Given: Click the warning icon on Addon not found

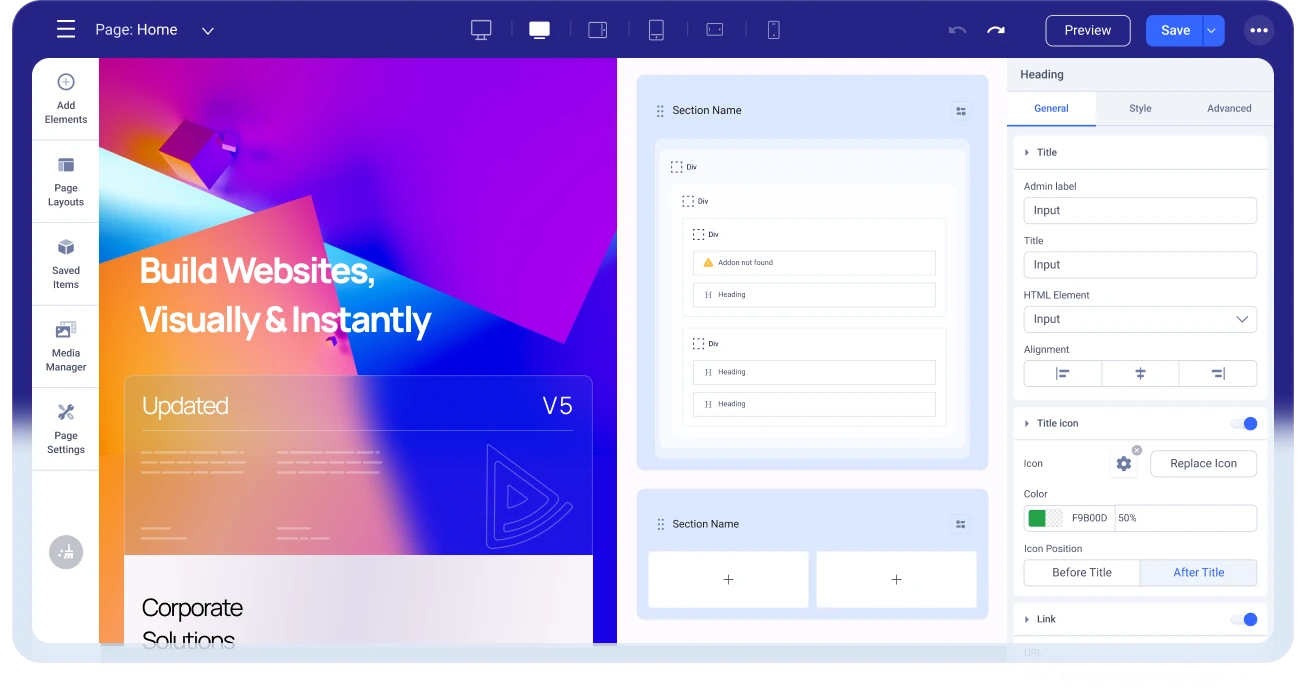Looking at the screenshot, I should 708,263.
